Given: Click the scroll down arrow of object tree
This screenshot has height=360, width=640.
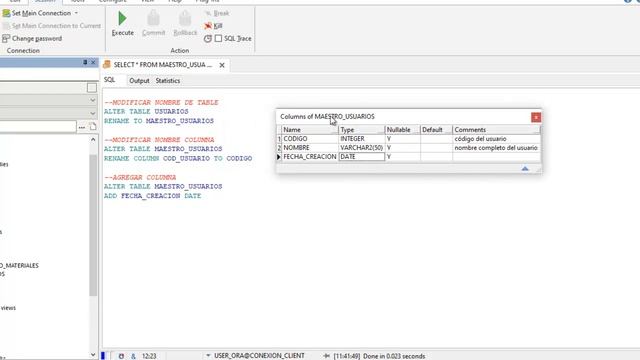Looking at the screenshot, I should (93, 355).
